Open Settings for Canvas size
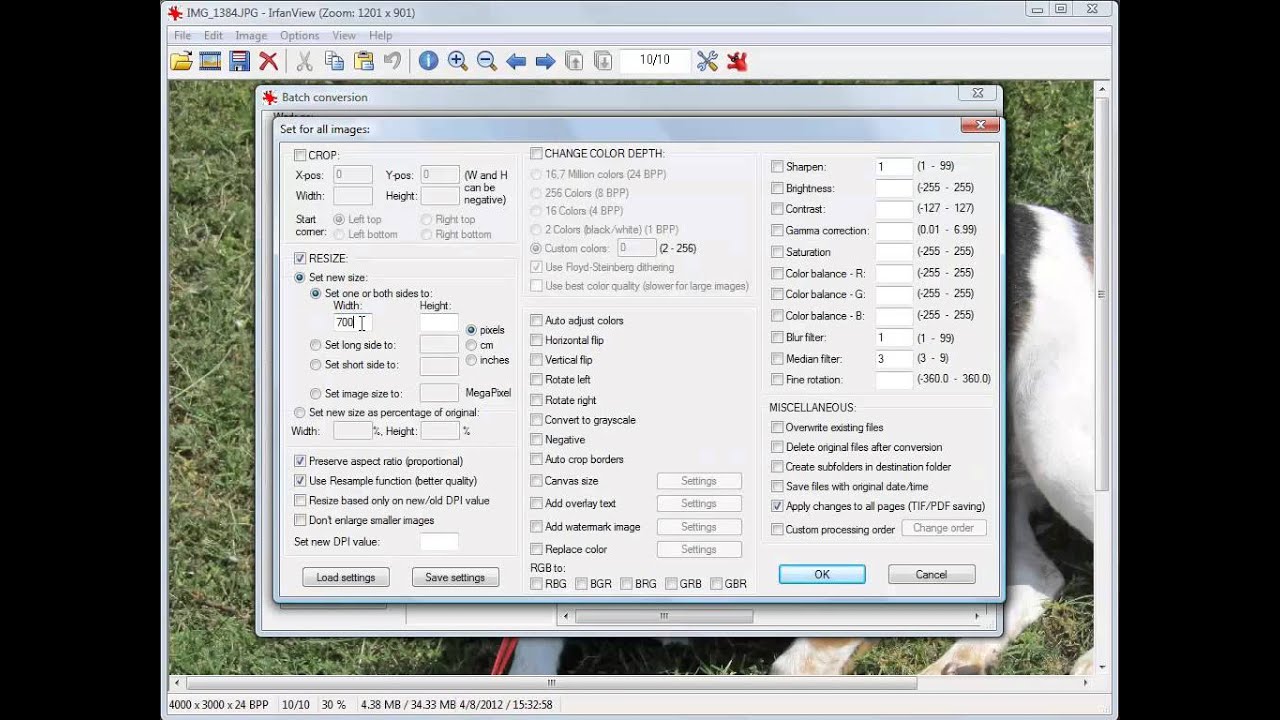This screenshot has height=720, width=1280. [x=699, y=481]
